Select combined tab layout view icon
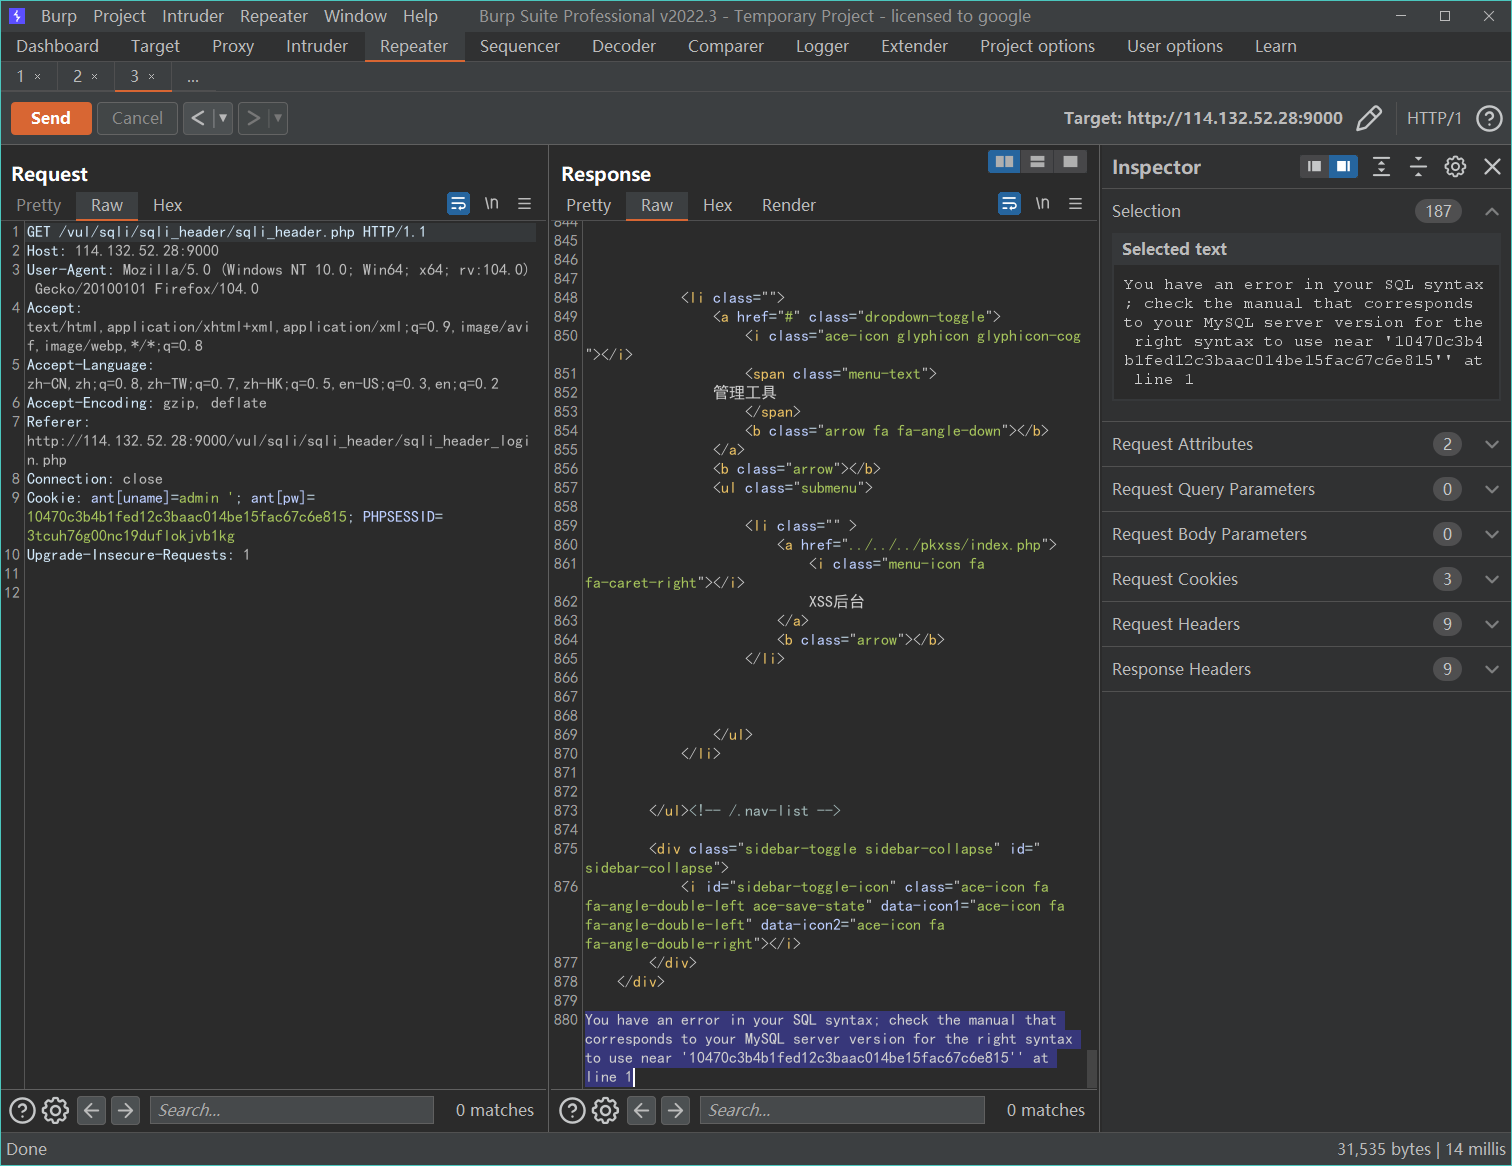Screen dimensions: 1512x1166 point(1070,161)
